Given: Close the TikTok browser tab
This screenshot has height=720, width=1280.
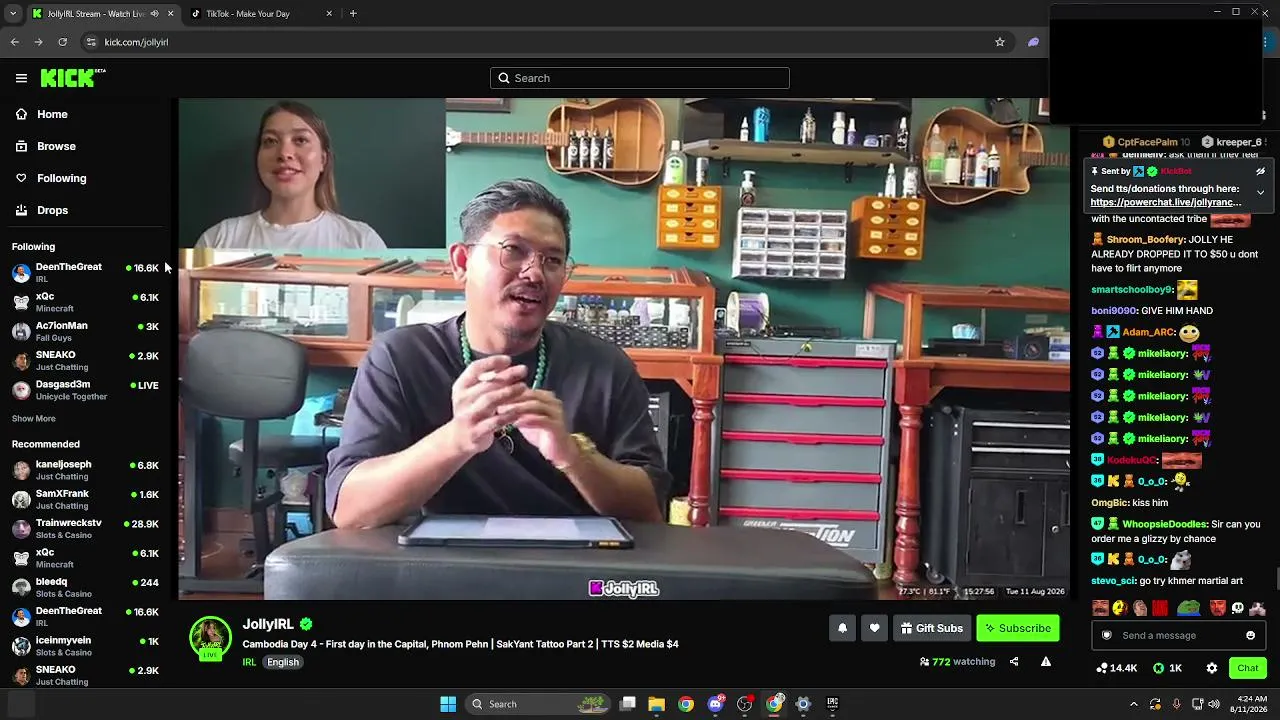Looking at the screenshot, I should coord(329,14).
